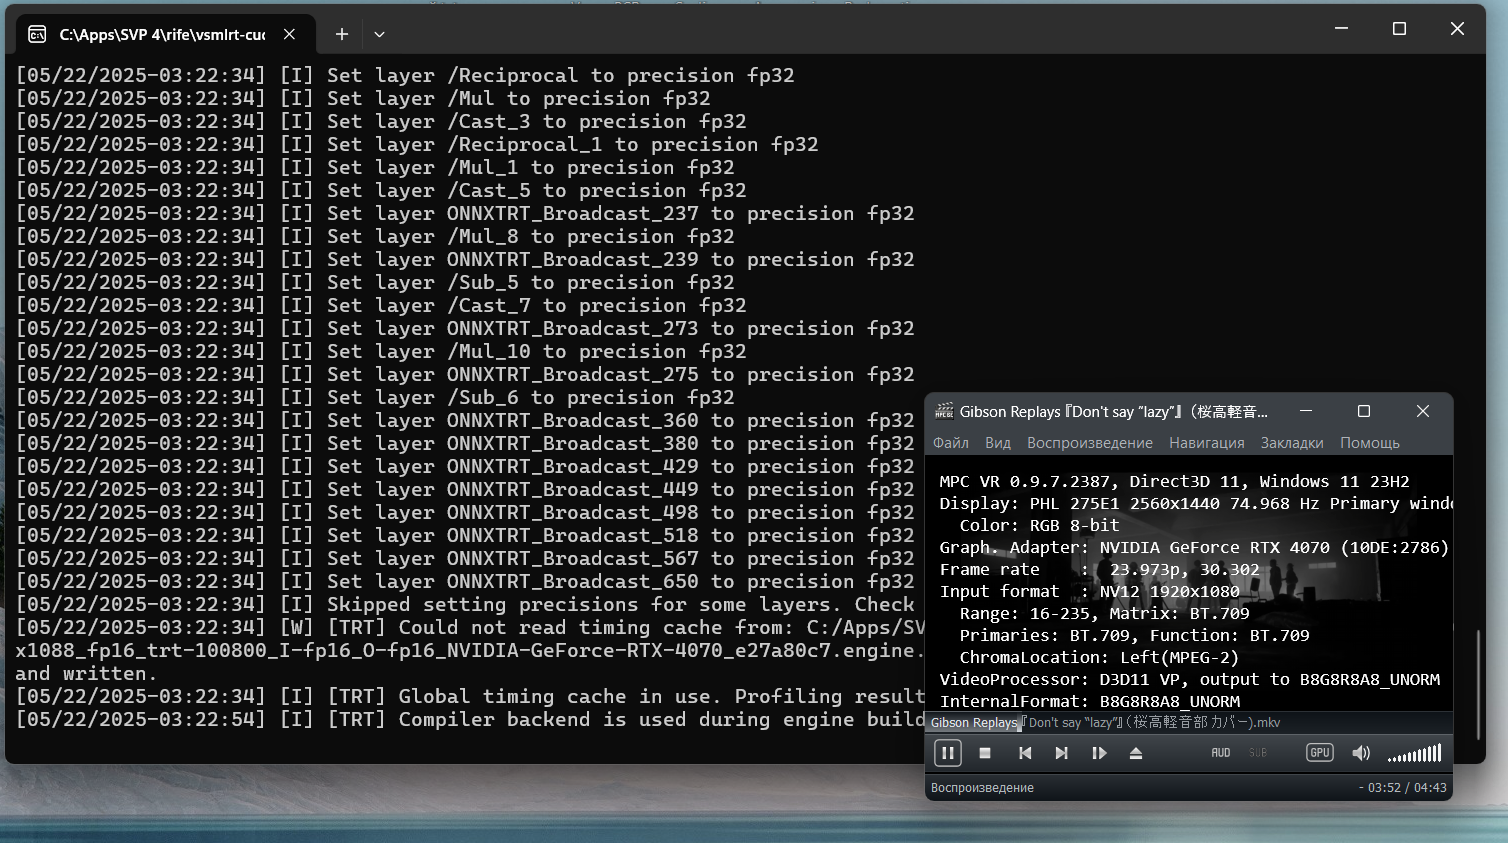Expand the terminal new-tab profile dropdown

(x=379, y=34)
